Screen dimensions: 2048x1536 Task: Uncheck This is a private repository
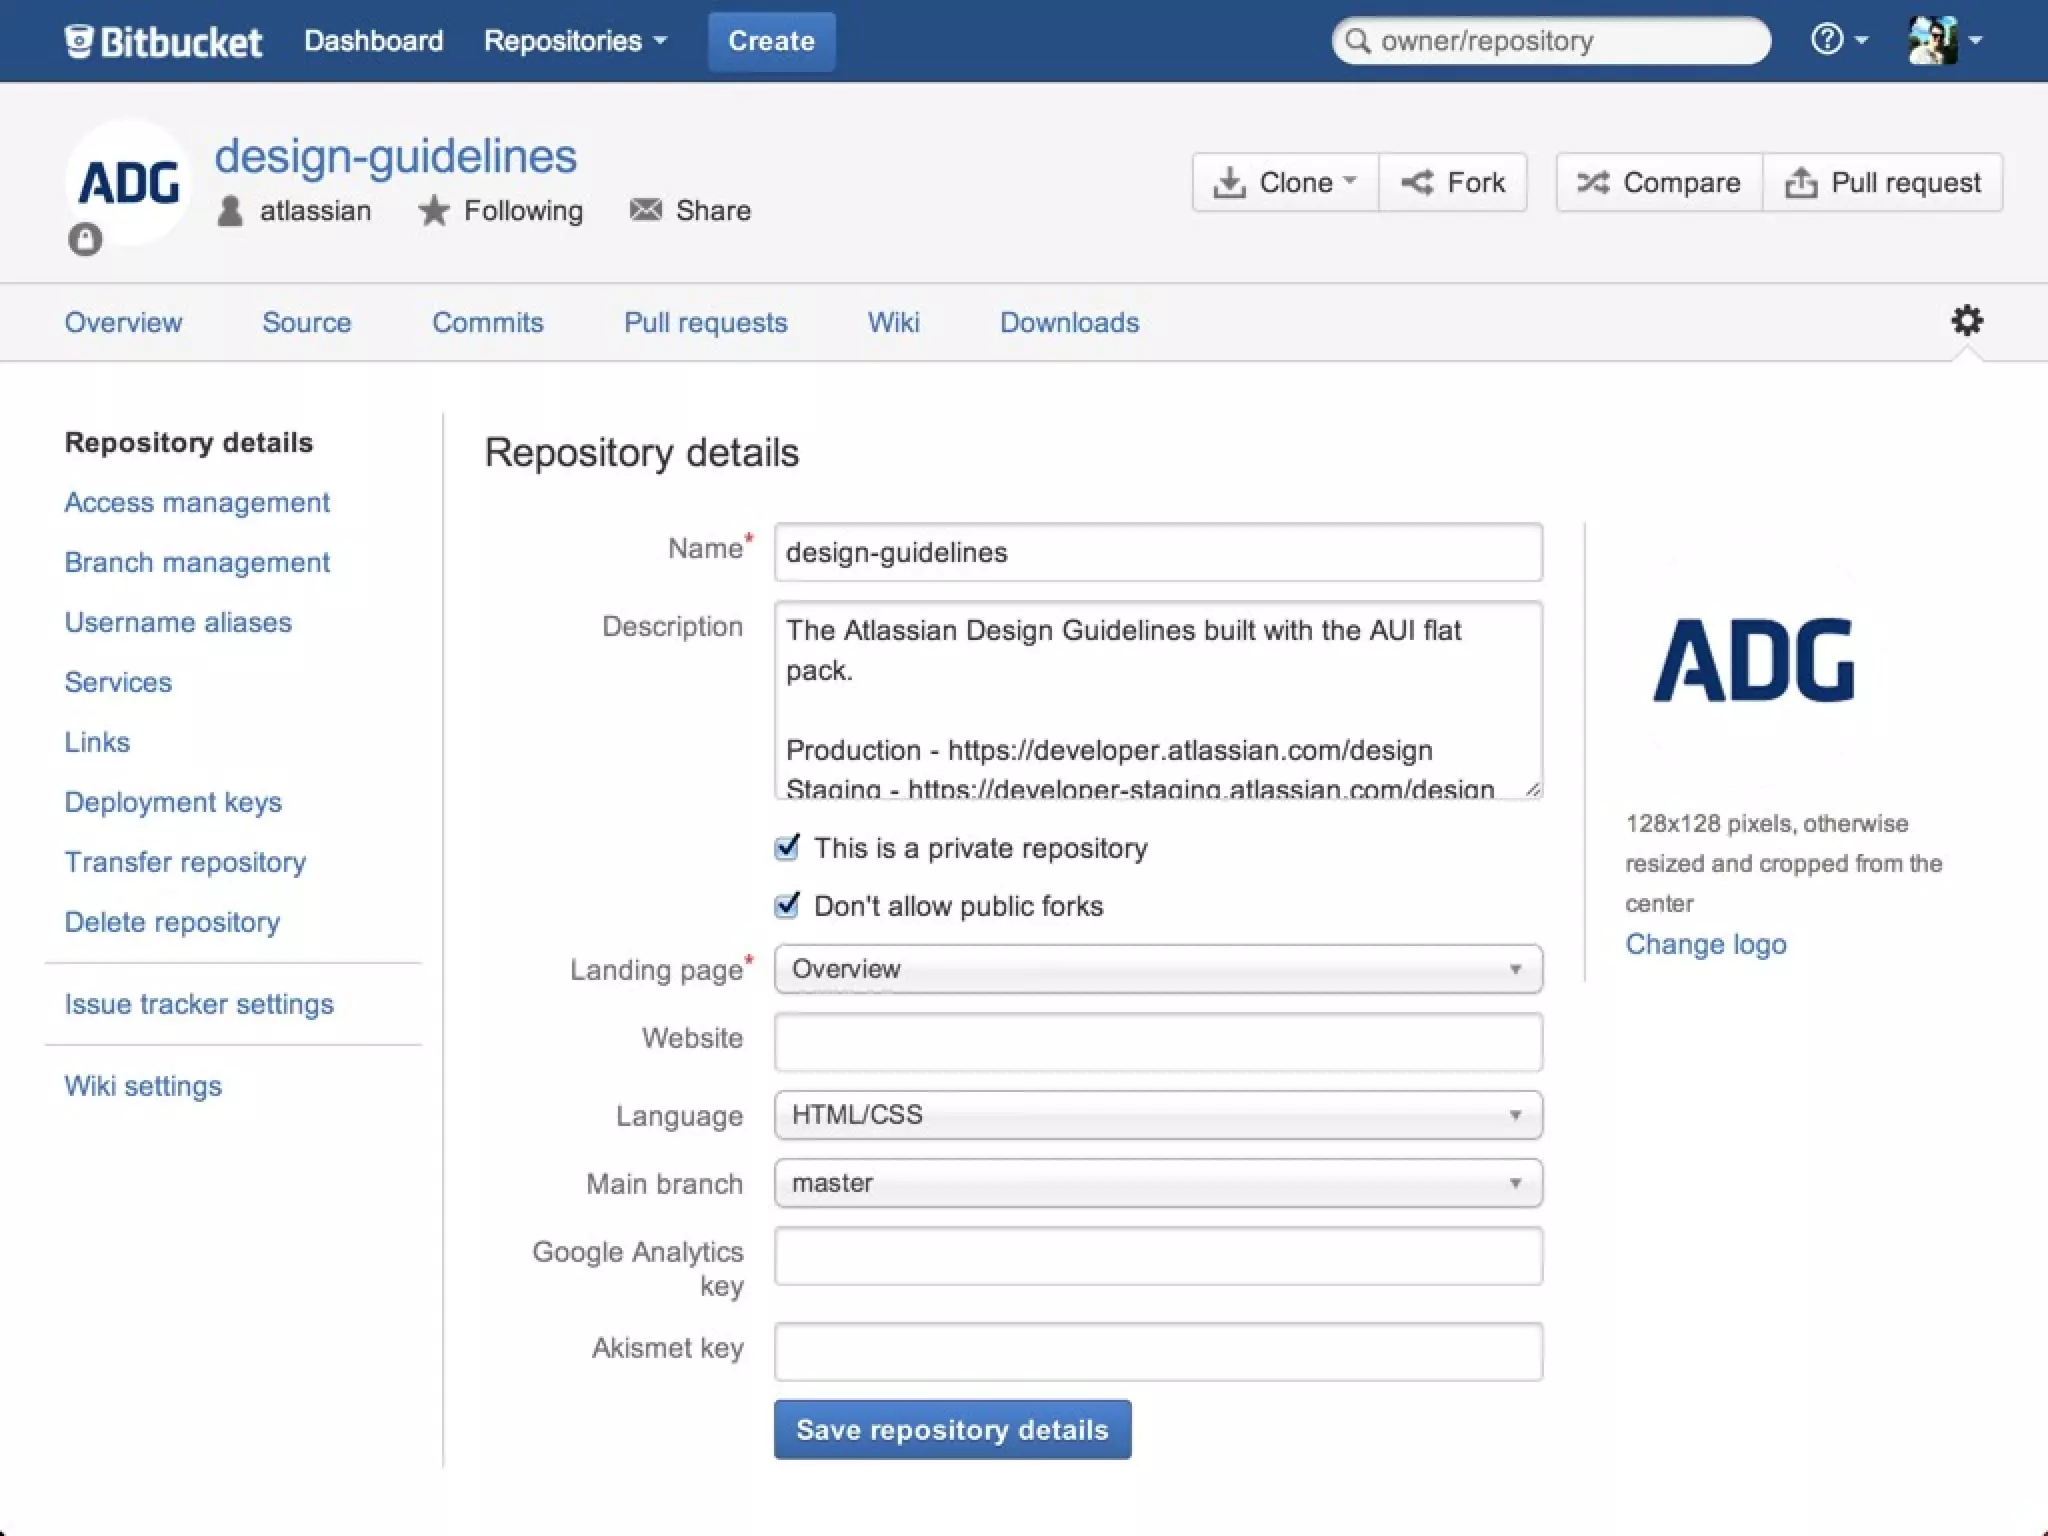tap(787, 848)
